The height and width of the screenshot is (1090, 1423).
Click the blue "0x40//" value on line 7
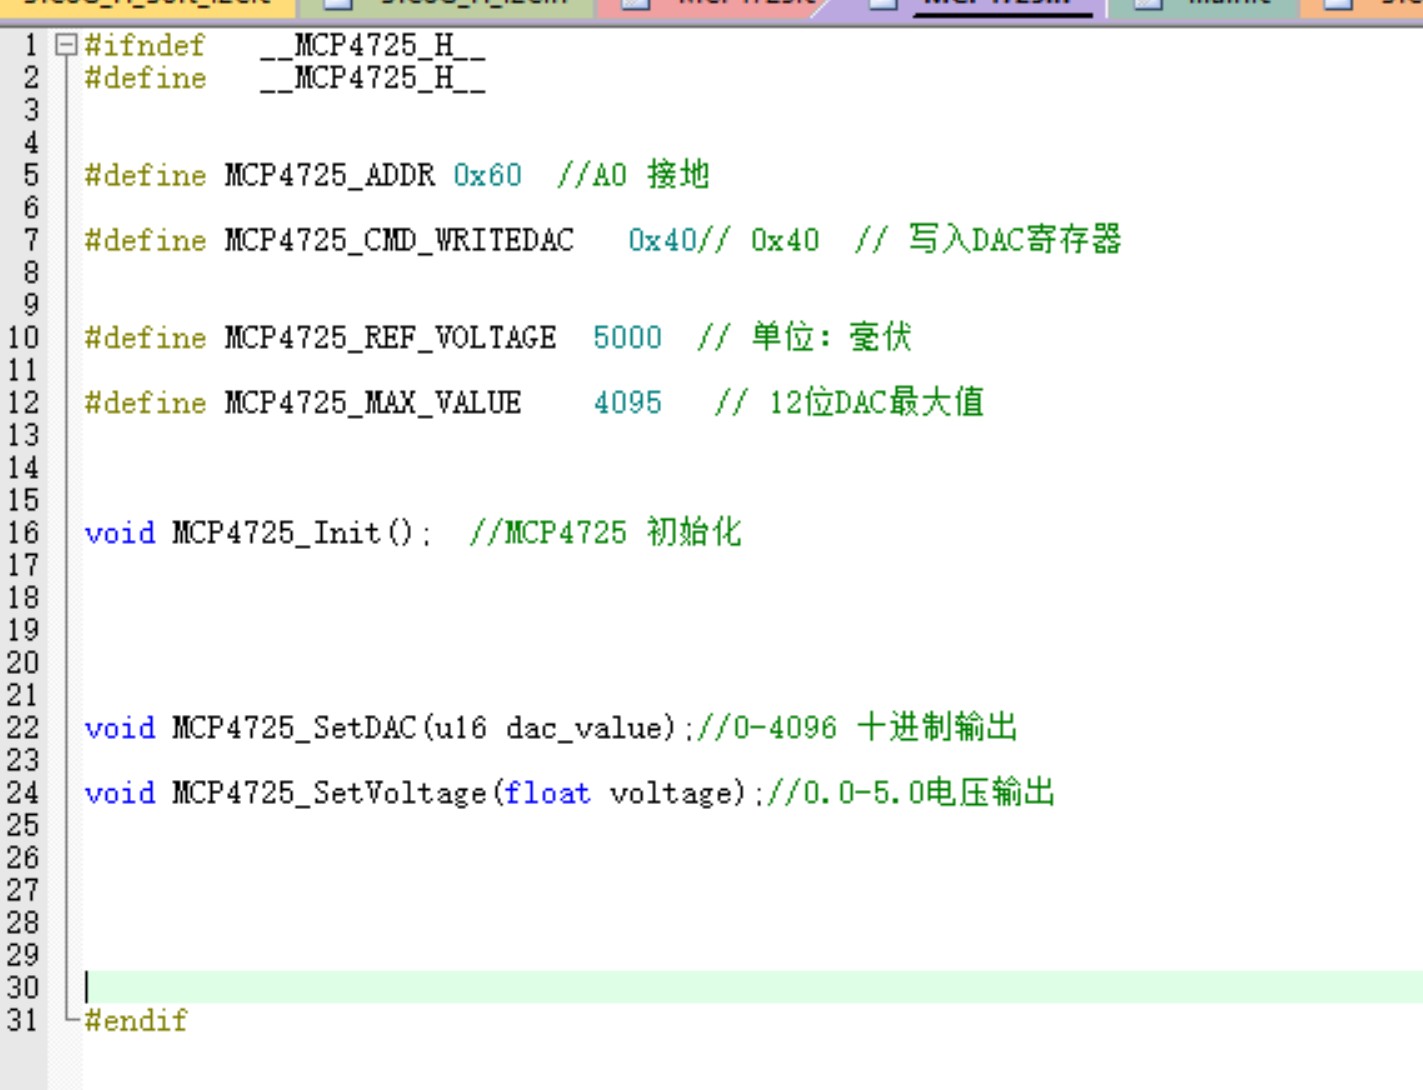click(x=679, y=241)
